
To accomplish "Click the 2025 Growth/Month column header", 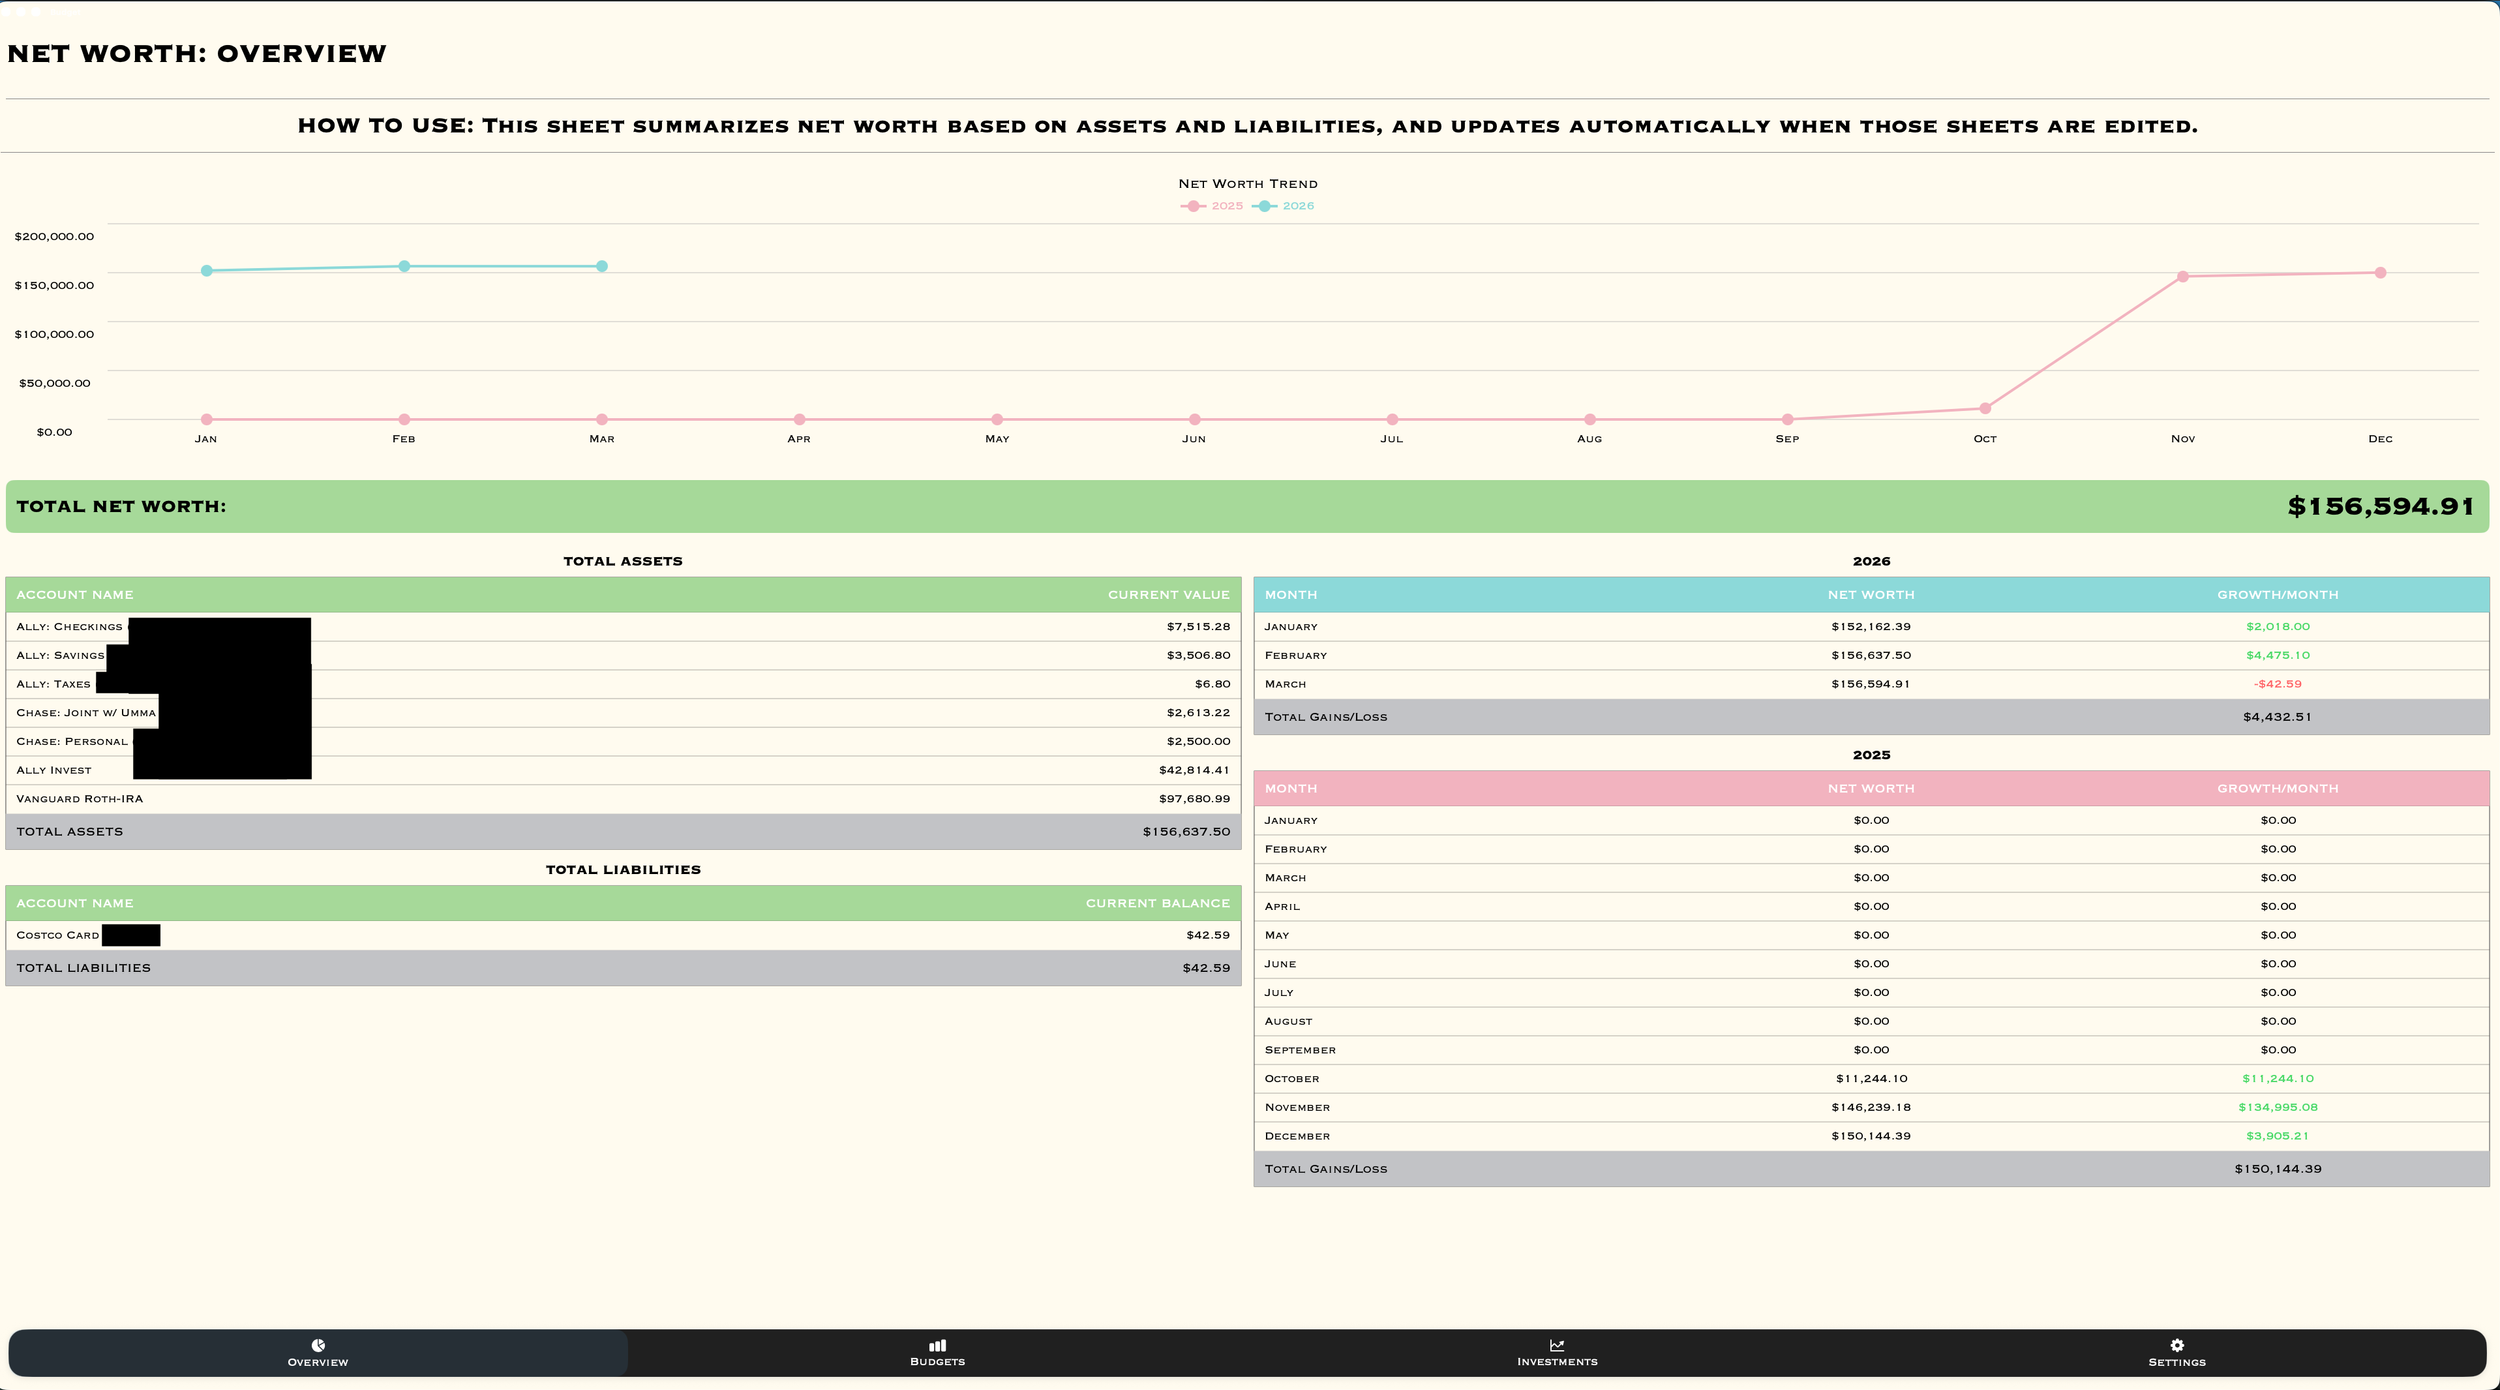I will (2277, 789).
